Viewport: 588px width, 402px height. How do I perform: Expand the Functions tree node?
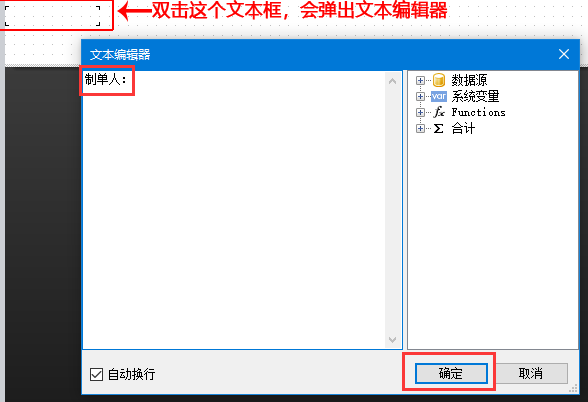420,112
